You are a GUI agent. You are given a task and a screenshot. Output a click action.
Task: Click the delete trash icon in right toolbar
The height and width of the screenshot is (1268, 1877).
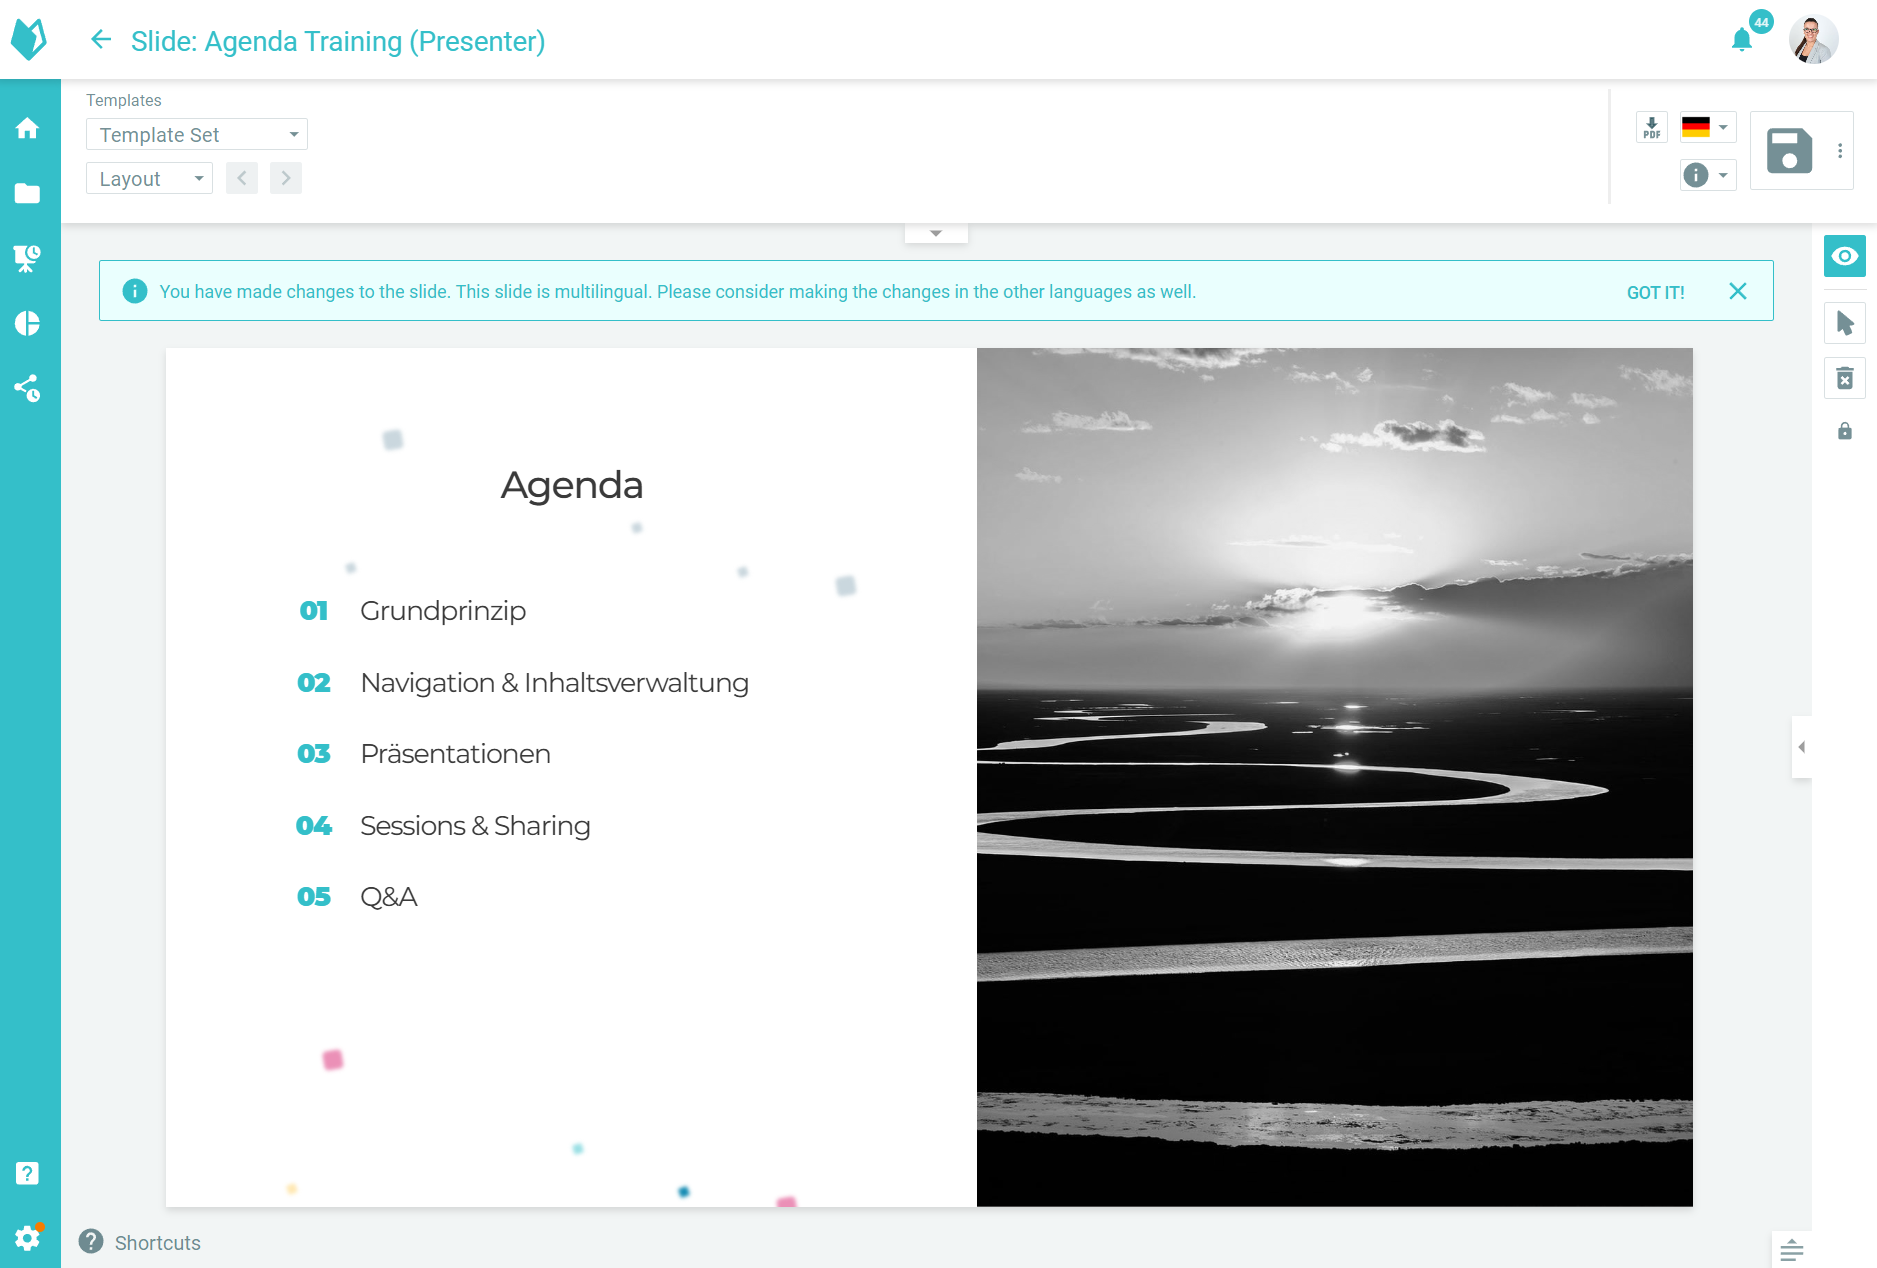coord(1845,379)
